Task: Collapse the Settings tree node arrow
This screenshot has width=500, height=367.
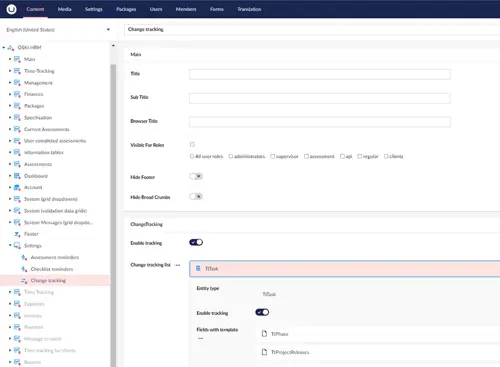Action: pyautogui.click(x=10, y=245)
